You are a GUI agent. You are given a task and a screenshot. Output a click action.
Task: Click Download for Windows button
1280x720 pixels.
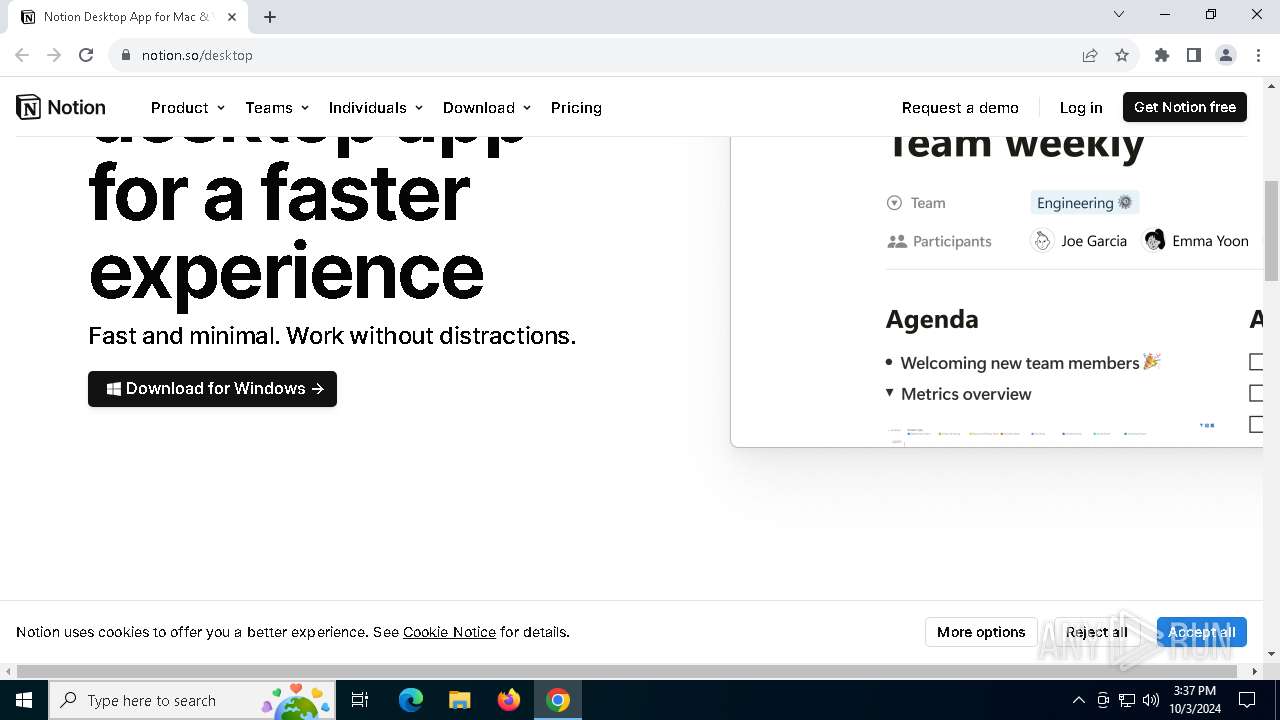212,389
